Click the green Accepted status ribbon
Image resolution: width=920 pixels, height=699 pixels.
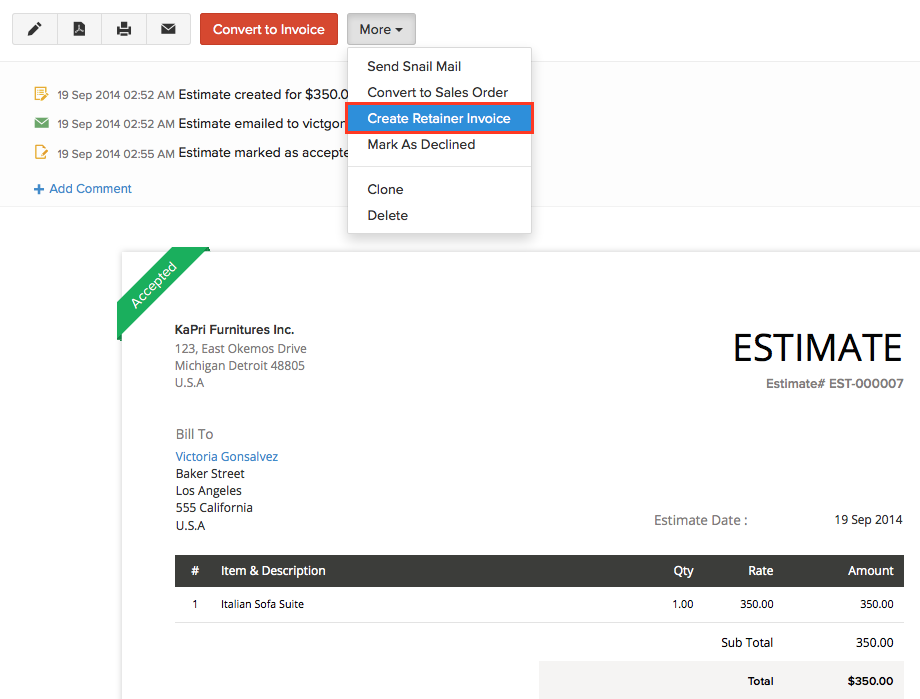tap(155, 285)
